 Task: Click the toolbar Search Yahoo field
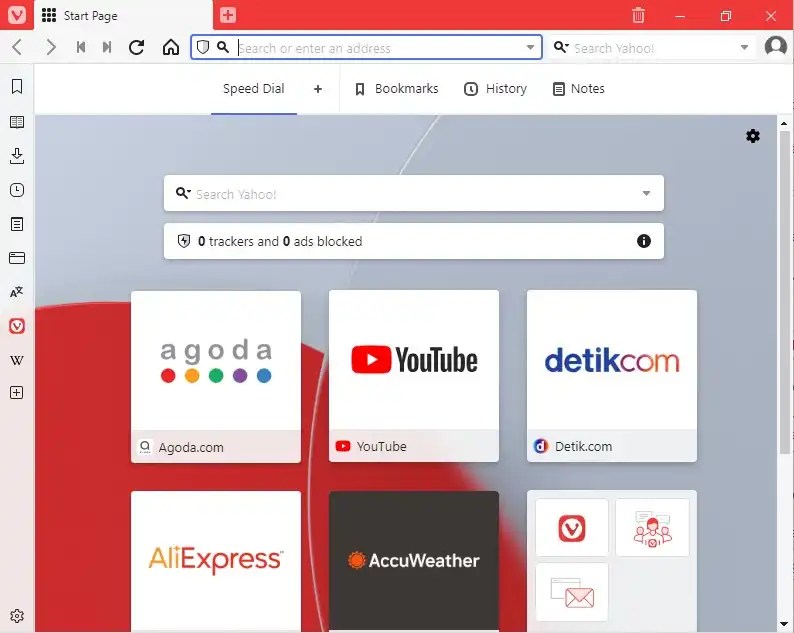[x=653, y=48]
